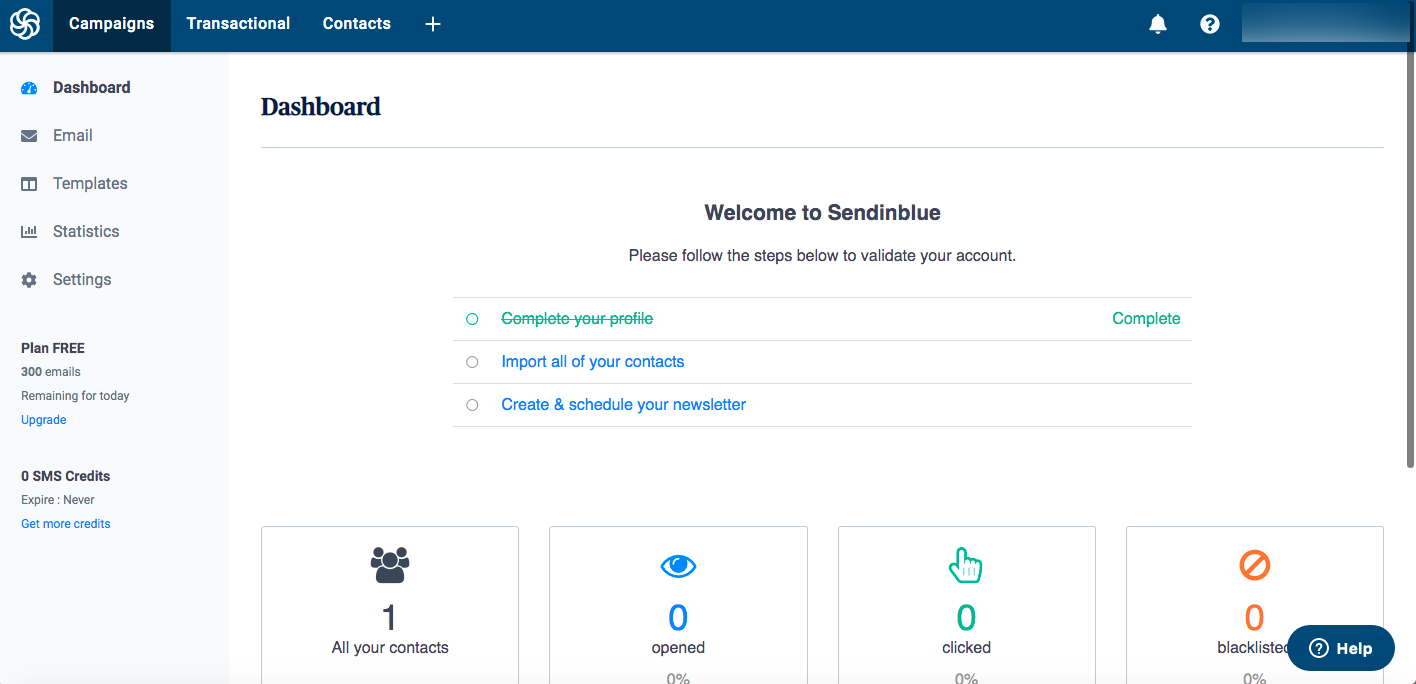The height and width of the screenshot is (684, 1416).
Task: Open Templates in the sidebar
Action: (x=90, y=184)
